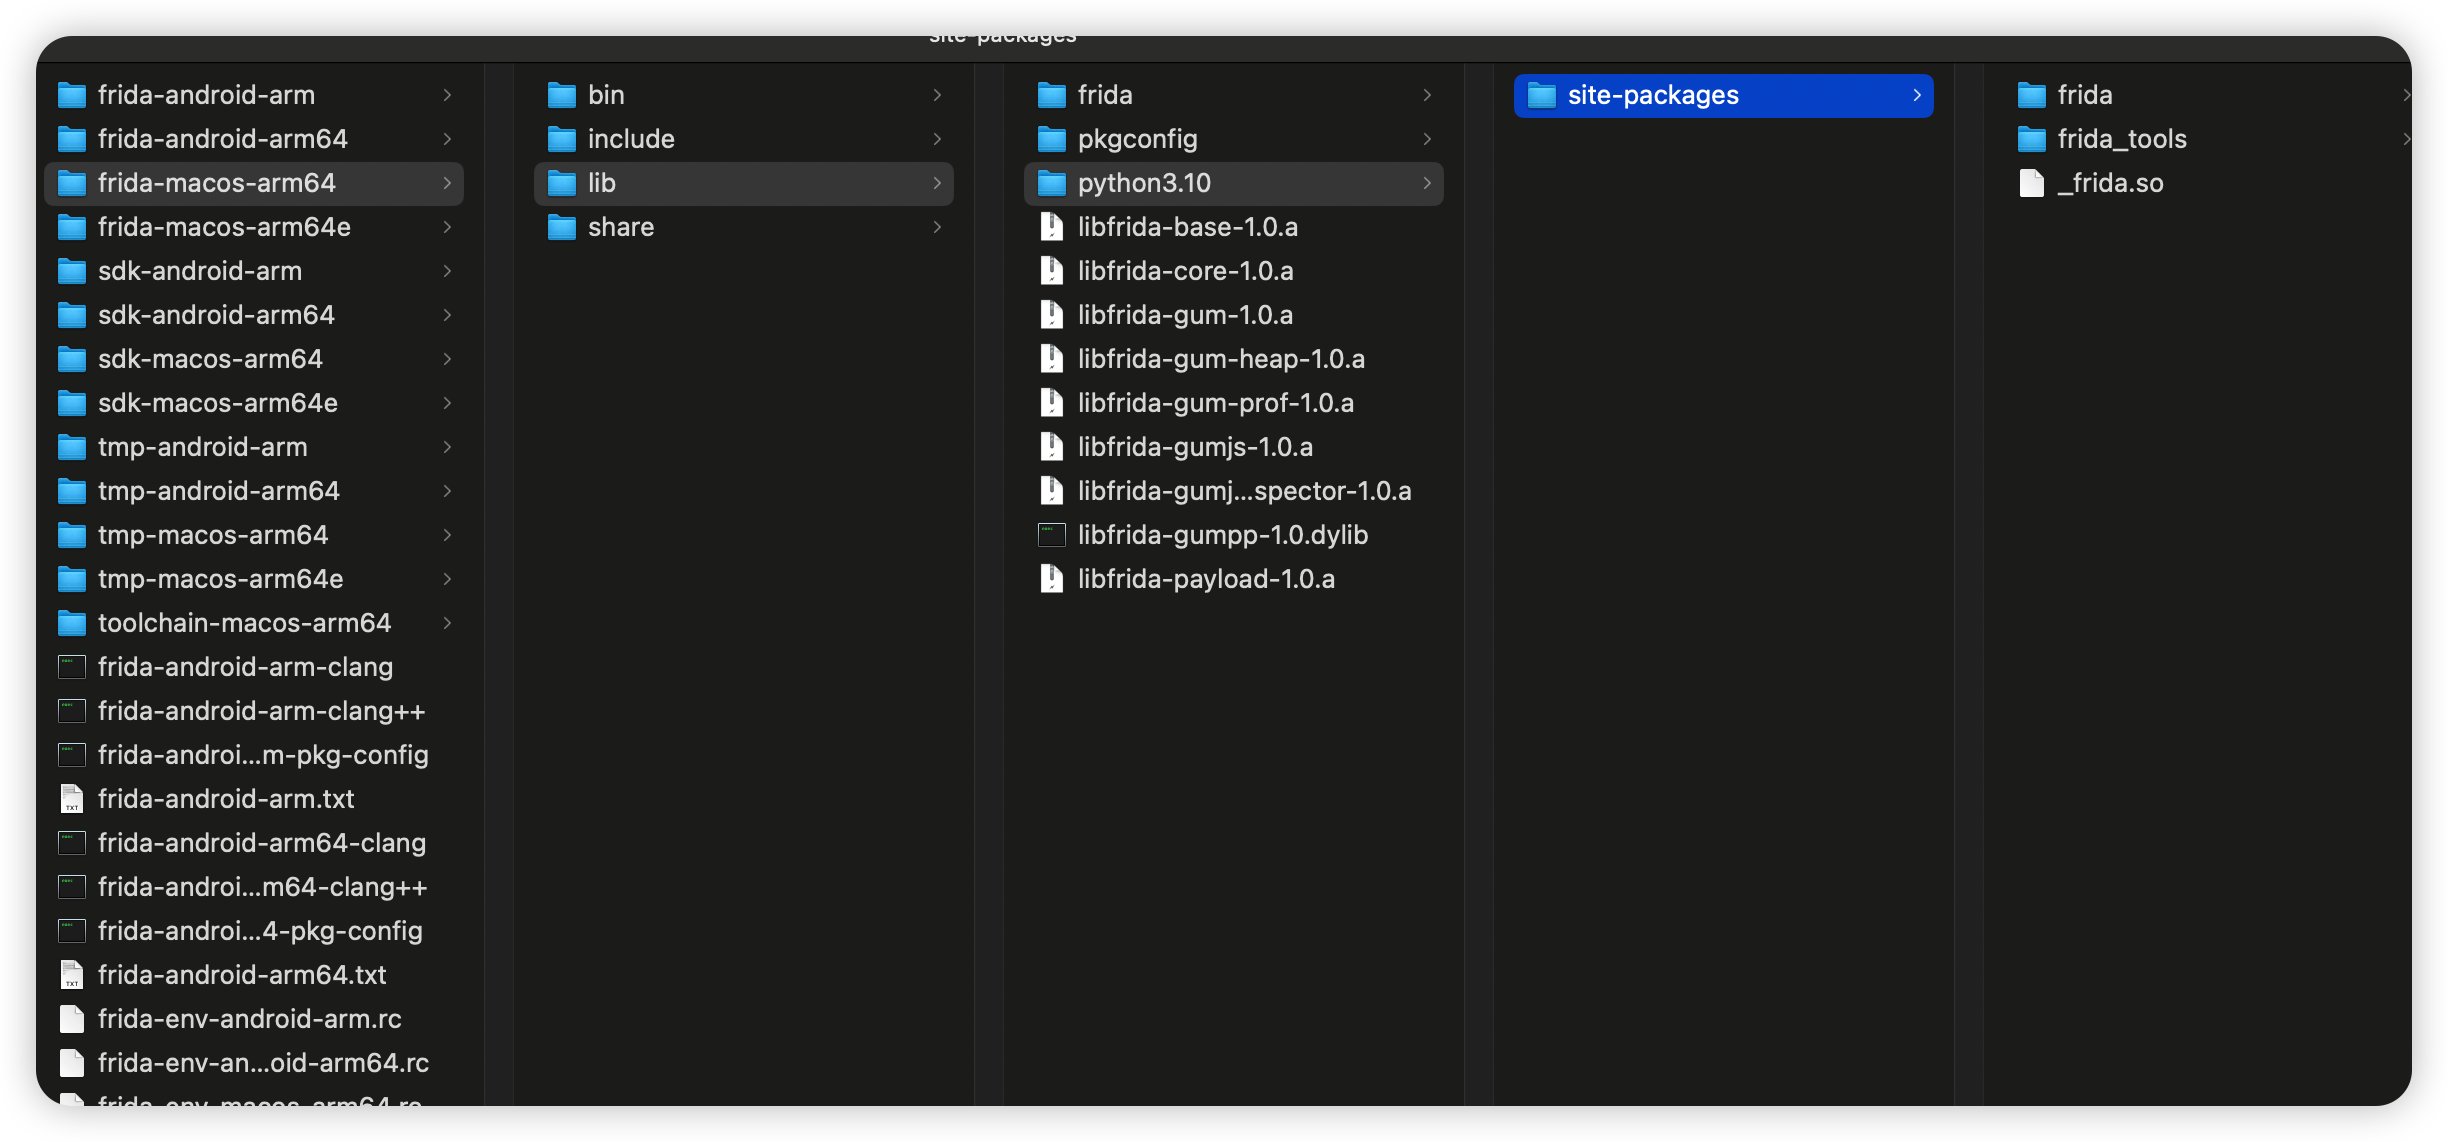This screenshot has height=1142, width=2448.
Task: Click the frida-android-arm-clang executable icon
Action: (x=72, y=667)
